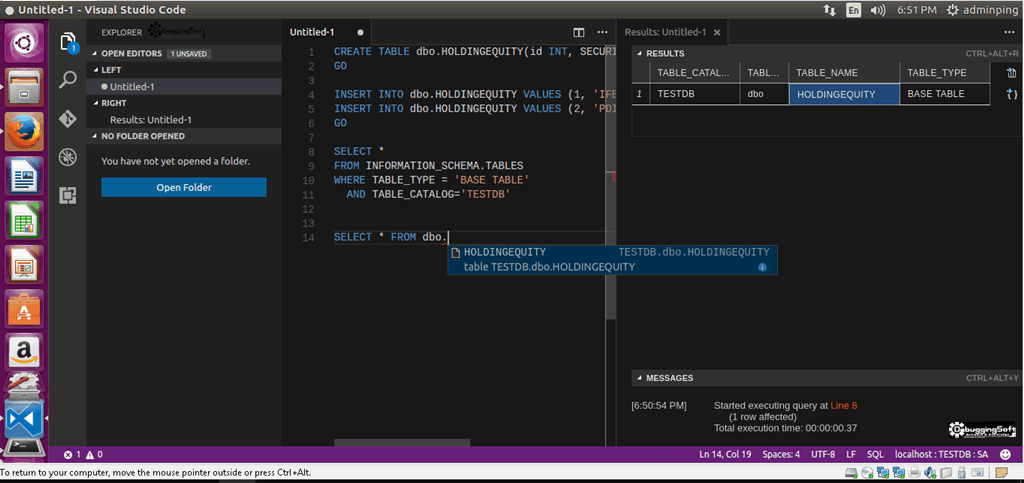Click the Ln 14, Col 19 status item
Screen dimensions: 1024x483
[725, 454]
